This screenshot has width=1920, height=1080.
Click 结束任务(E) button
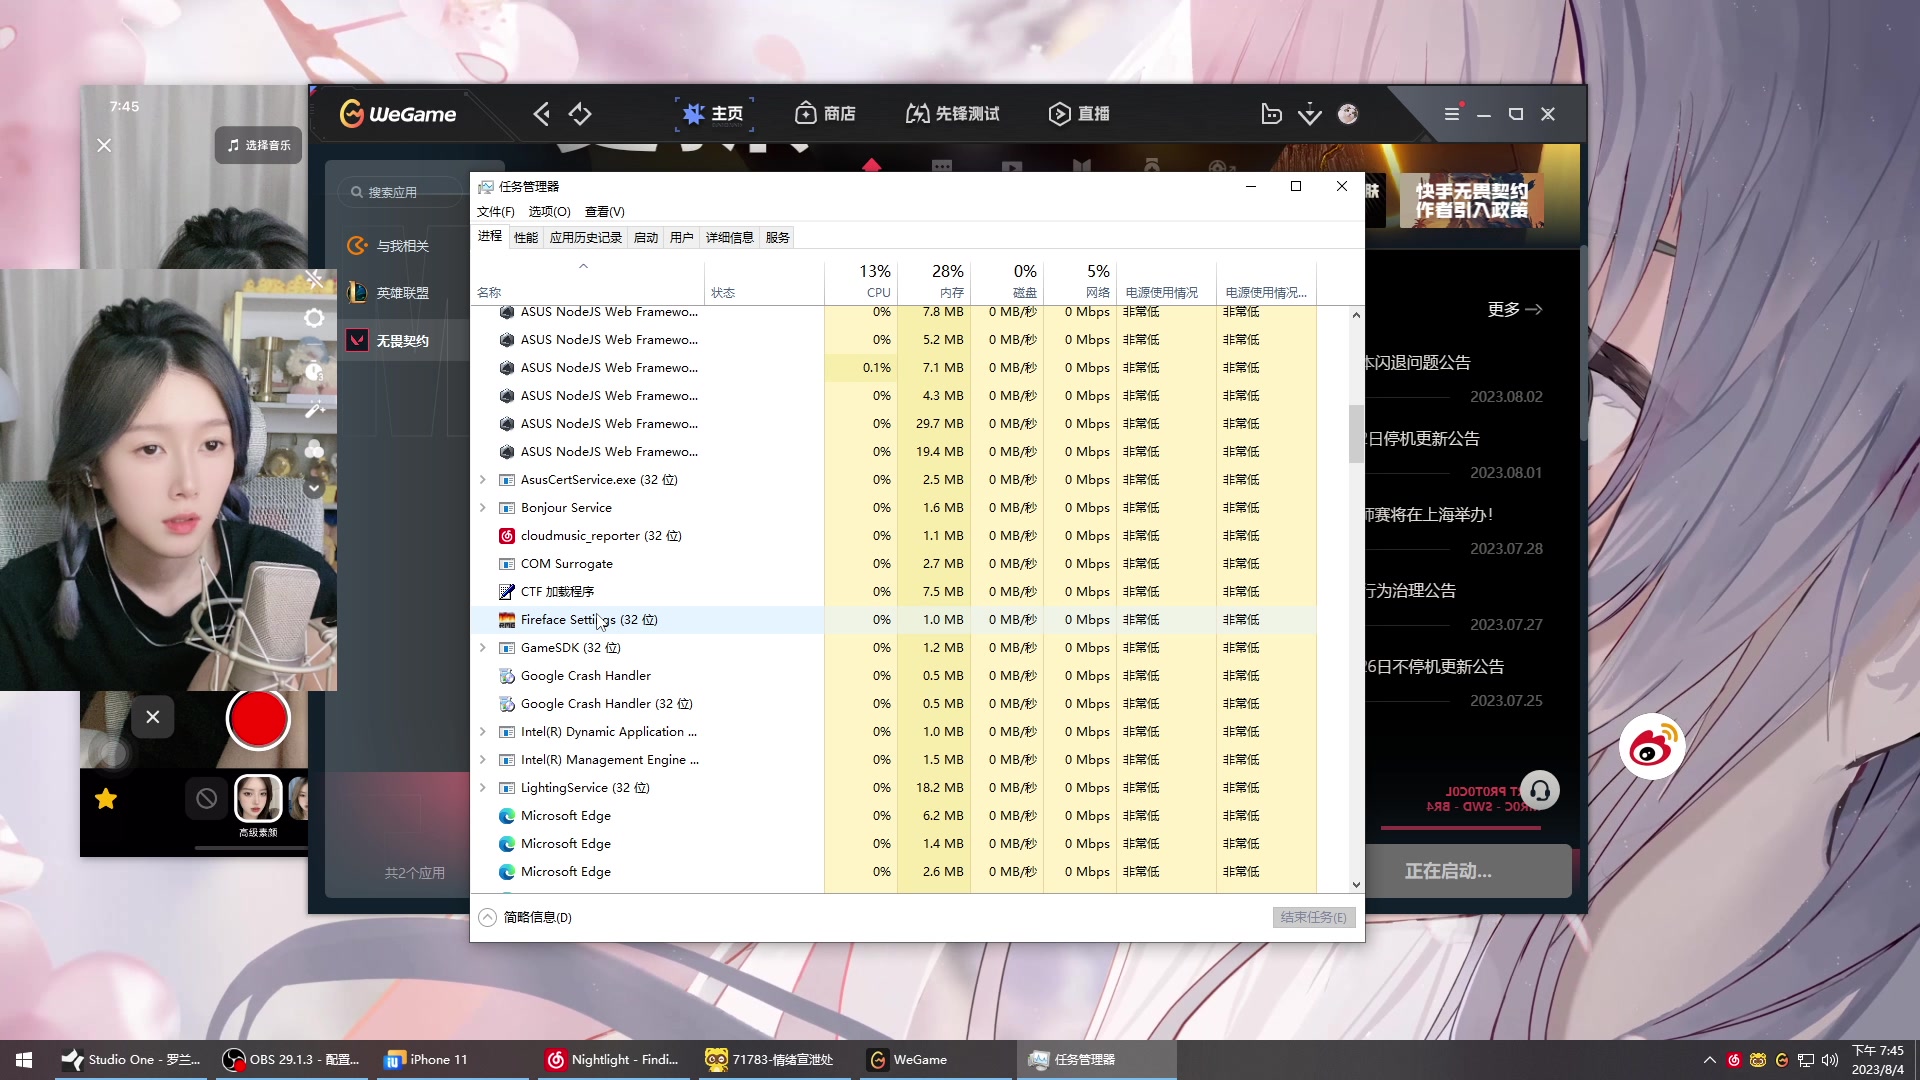pyautogui.click(x=1314, y=917)
